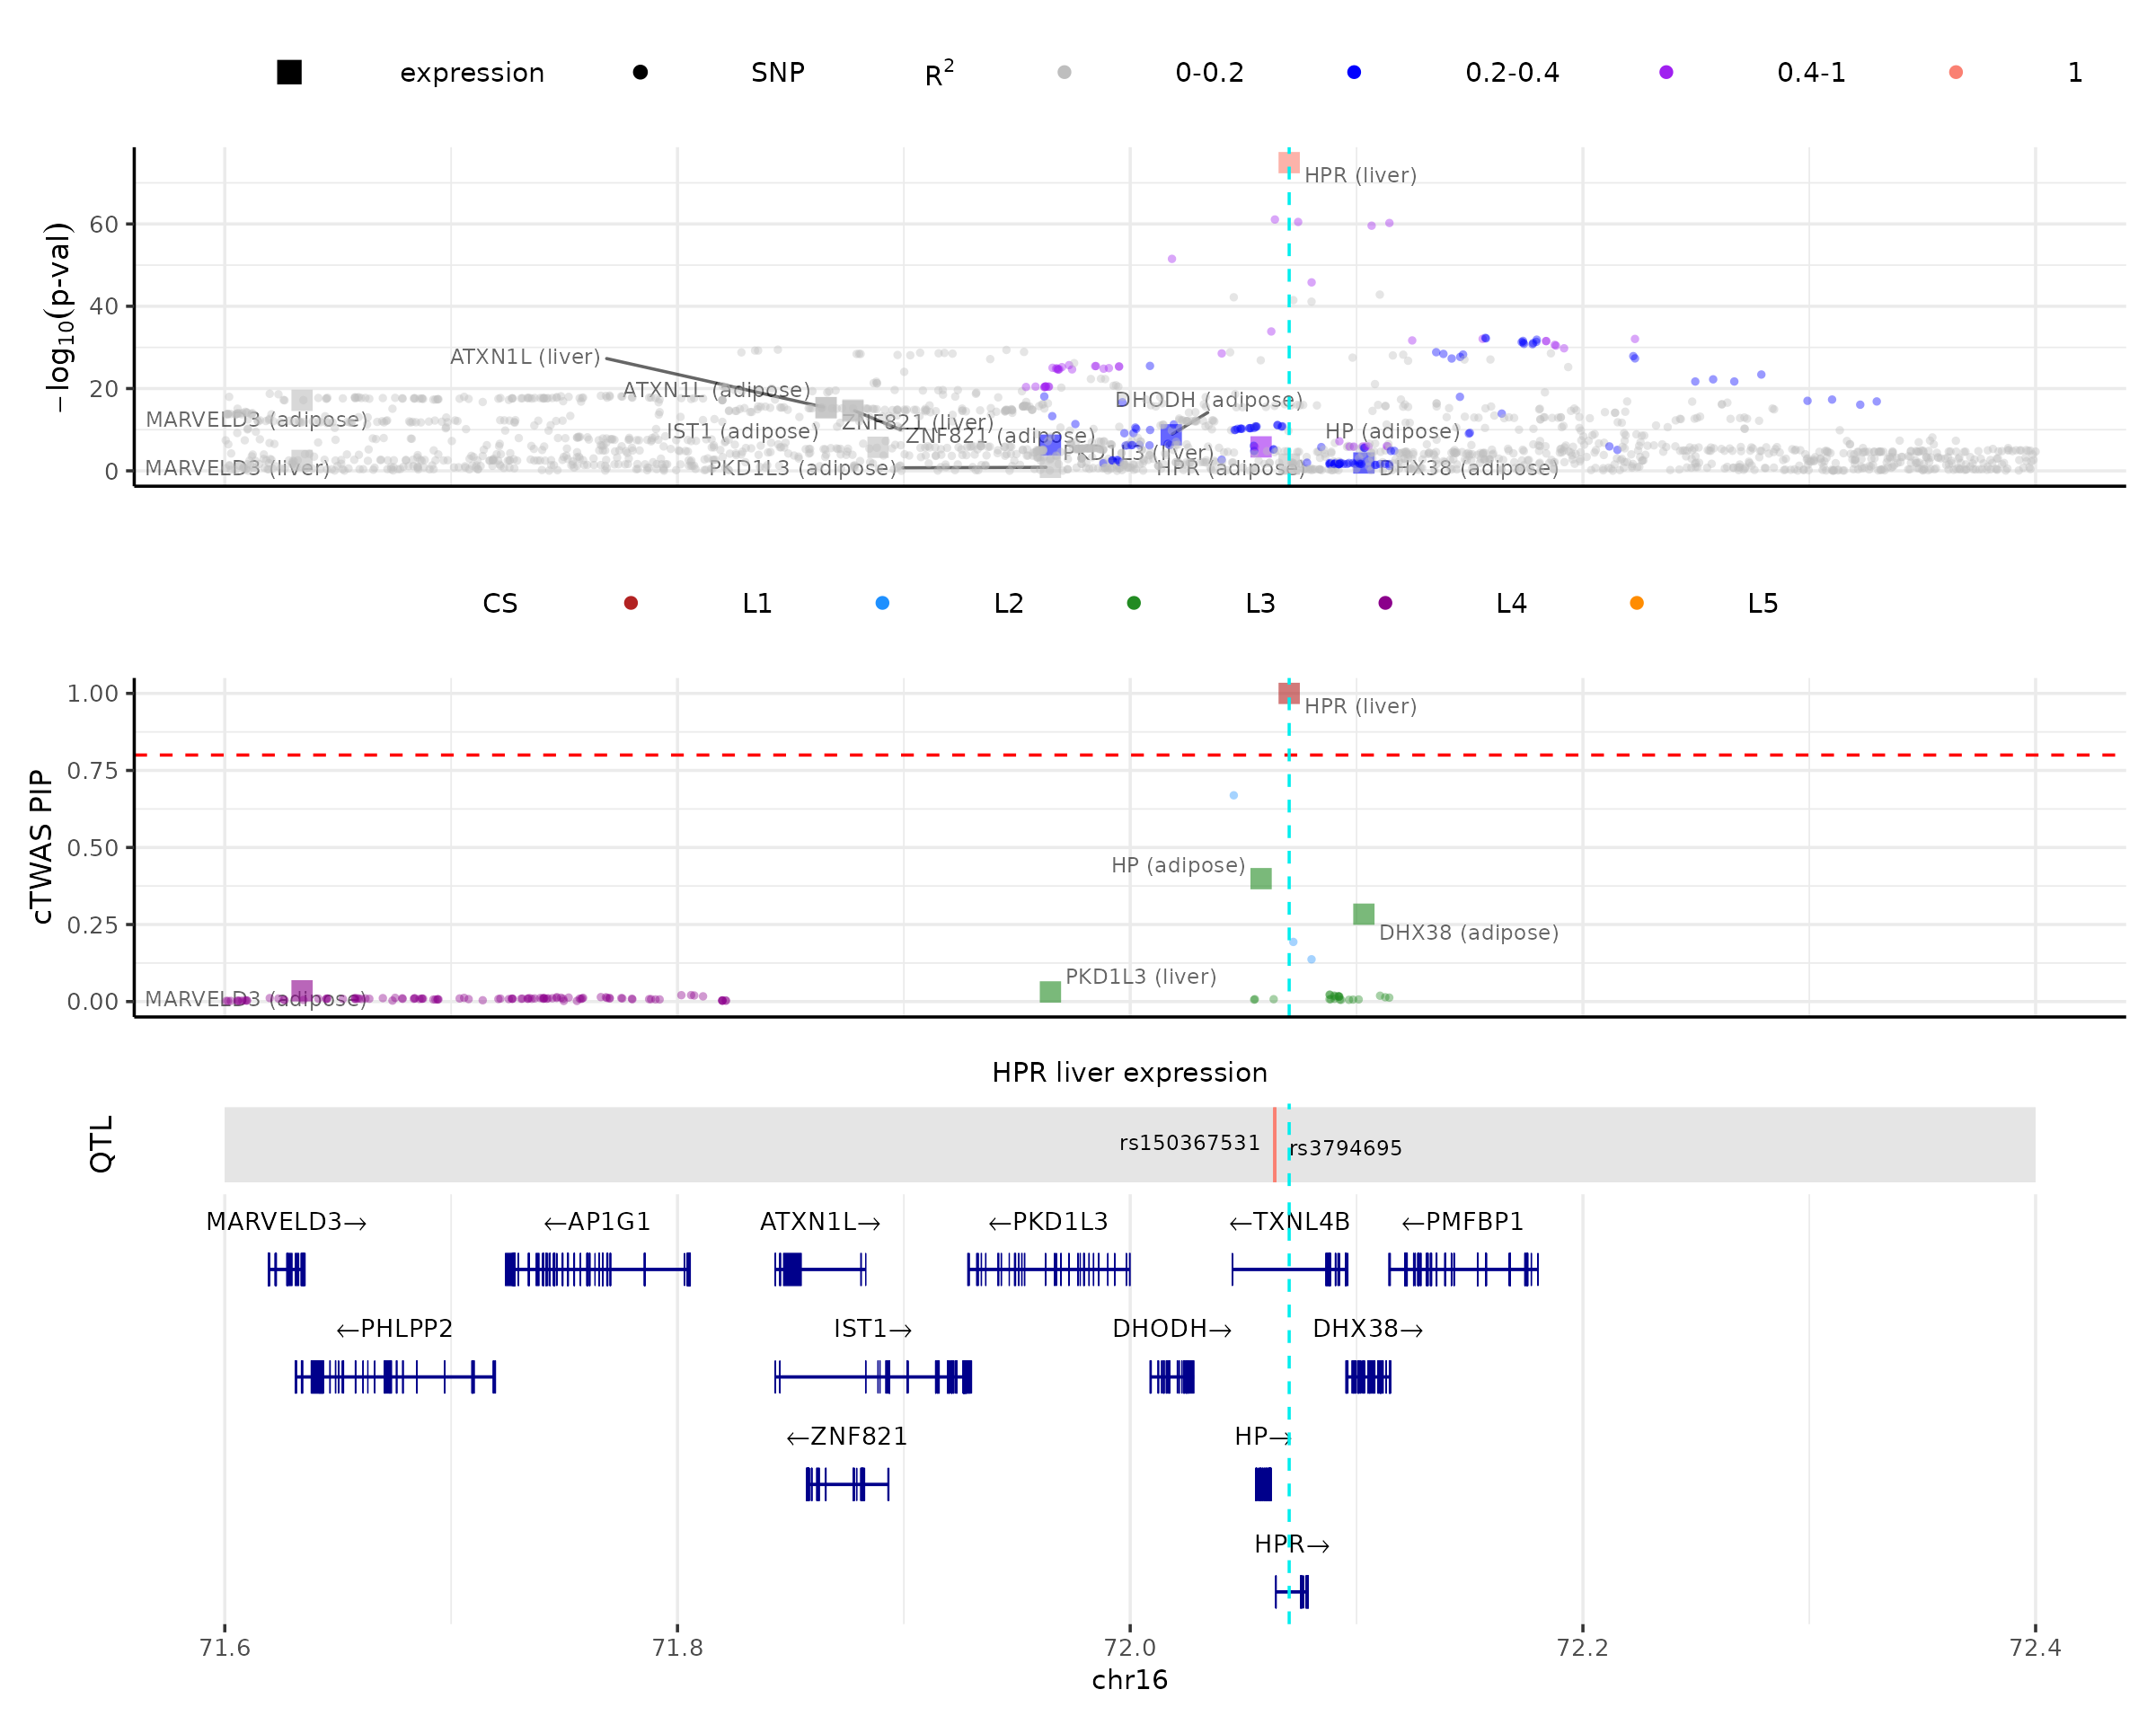Click the blue L2 credible set dot

tap(882, 603)
